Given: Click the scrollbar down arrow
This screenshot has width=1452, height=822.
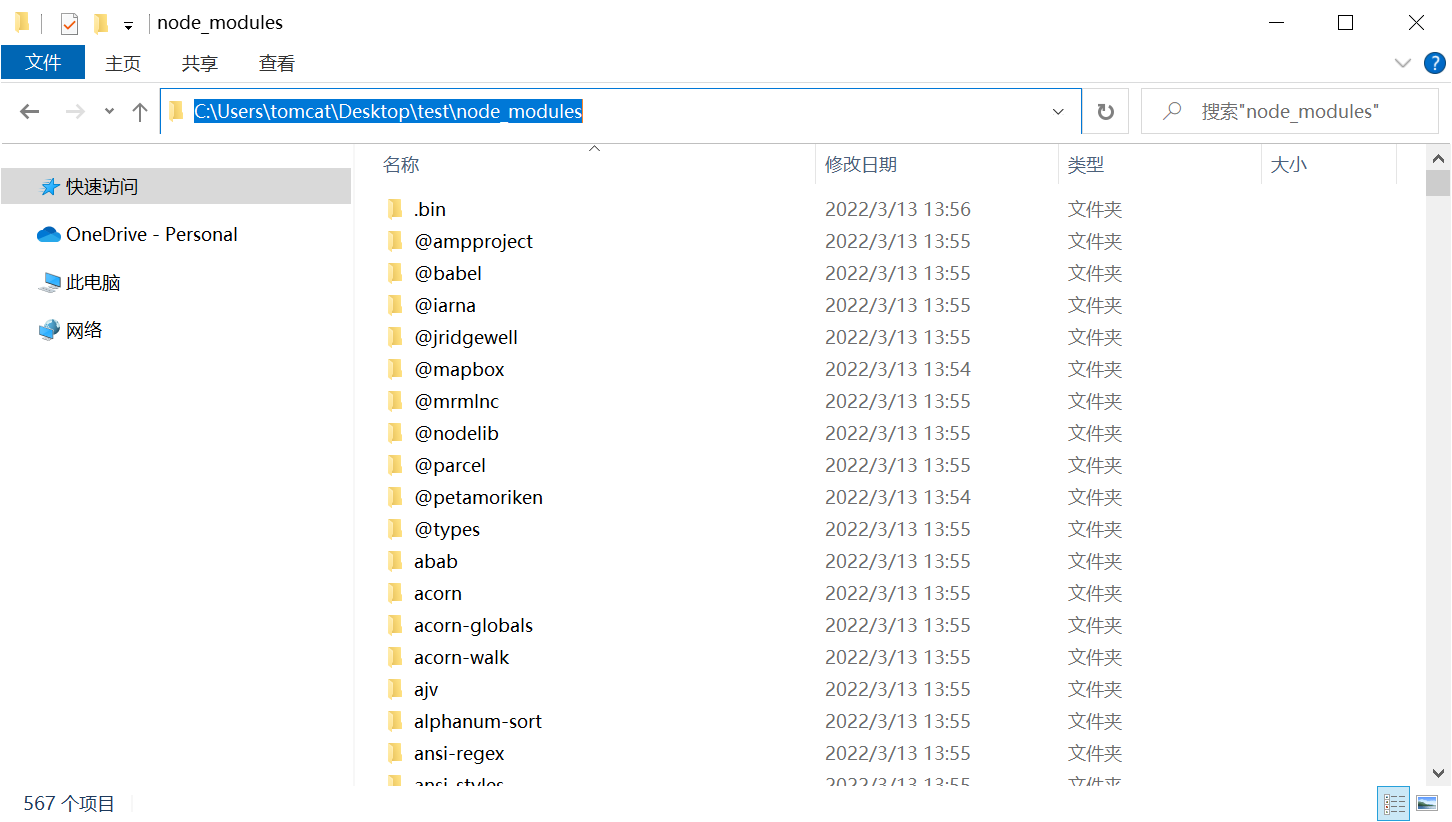Looking at the screenshot, I should (x=1438, y=772).
